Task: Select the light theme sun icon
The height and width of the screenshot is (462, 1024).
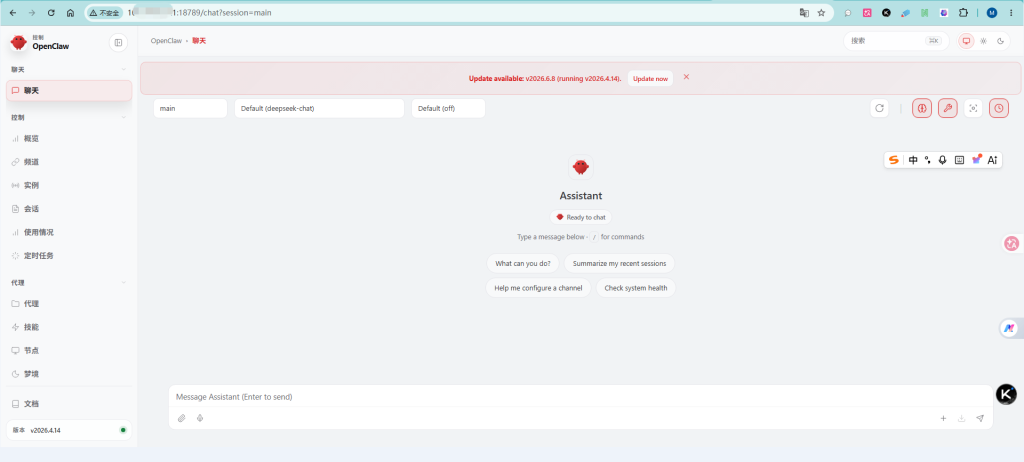Action: click(x=984, y=41)
